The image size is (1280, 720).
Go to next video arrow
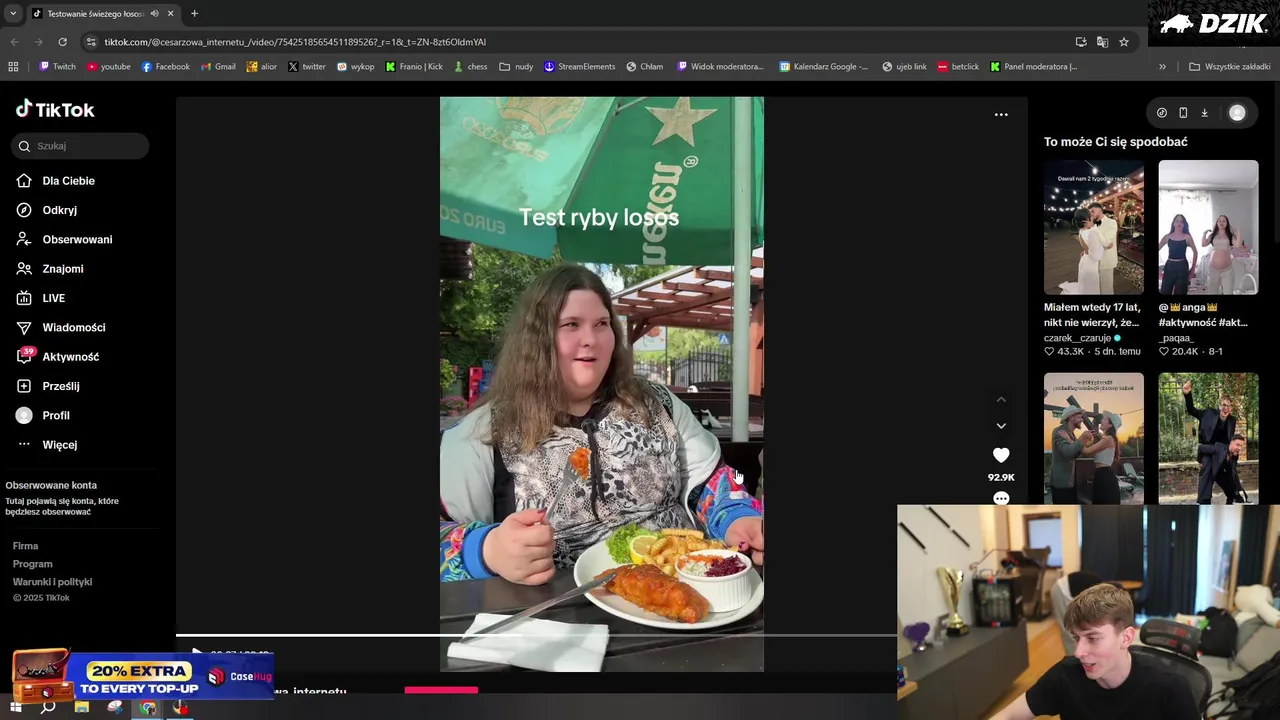tap(1001, 426)
